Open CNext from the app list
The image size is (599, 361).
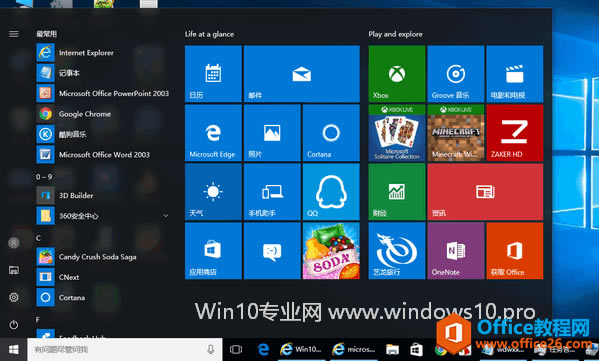point(103,277)
